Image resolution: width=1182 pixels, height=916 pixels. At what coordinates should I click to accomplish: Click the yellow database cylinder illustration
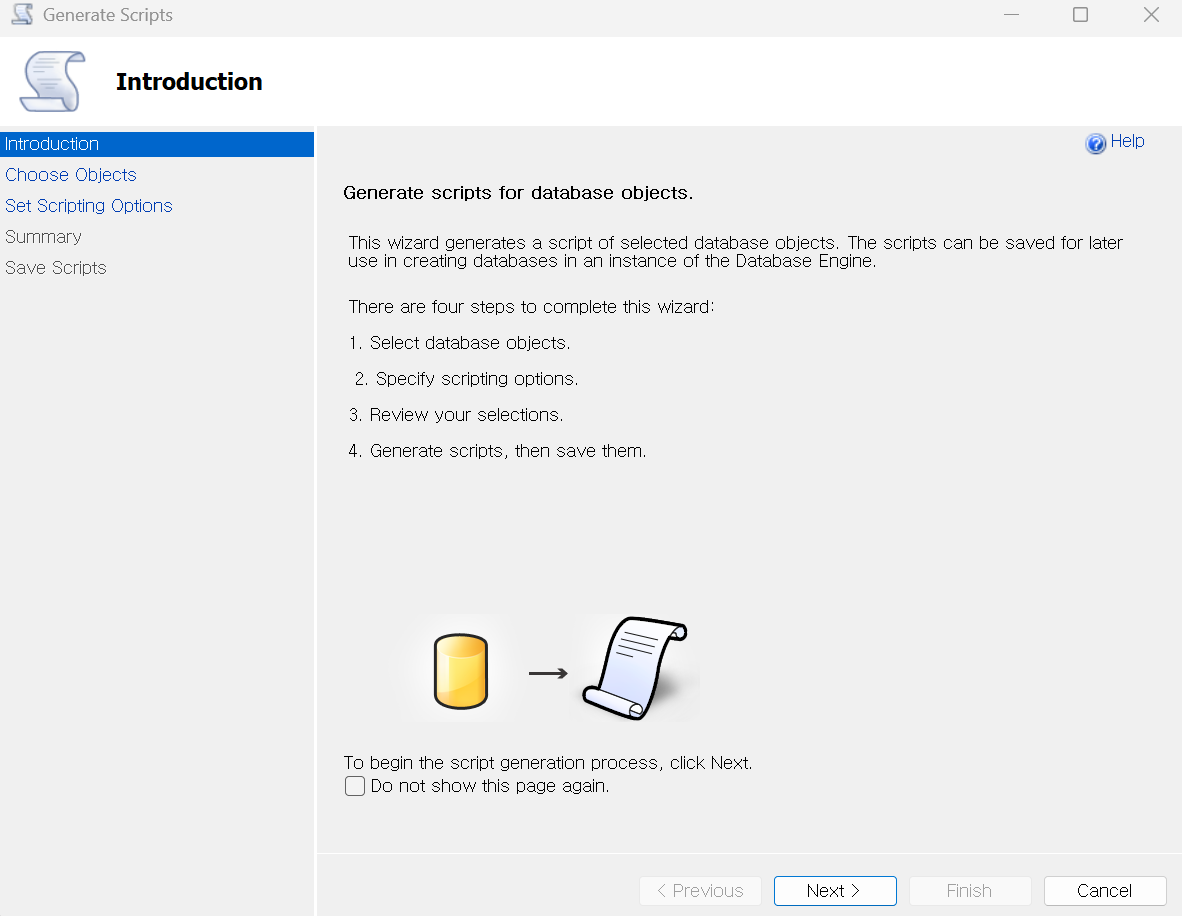(461, 671)
